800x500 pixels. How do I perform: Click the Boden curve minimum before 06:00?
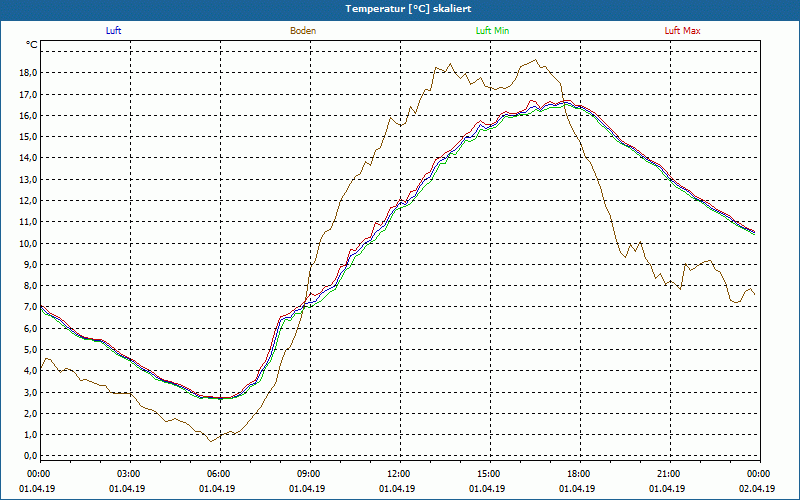click(x=210, y=441)
